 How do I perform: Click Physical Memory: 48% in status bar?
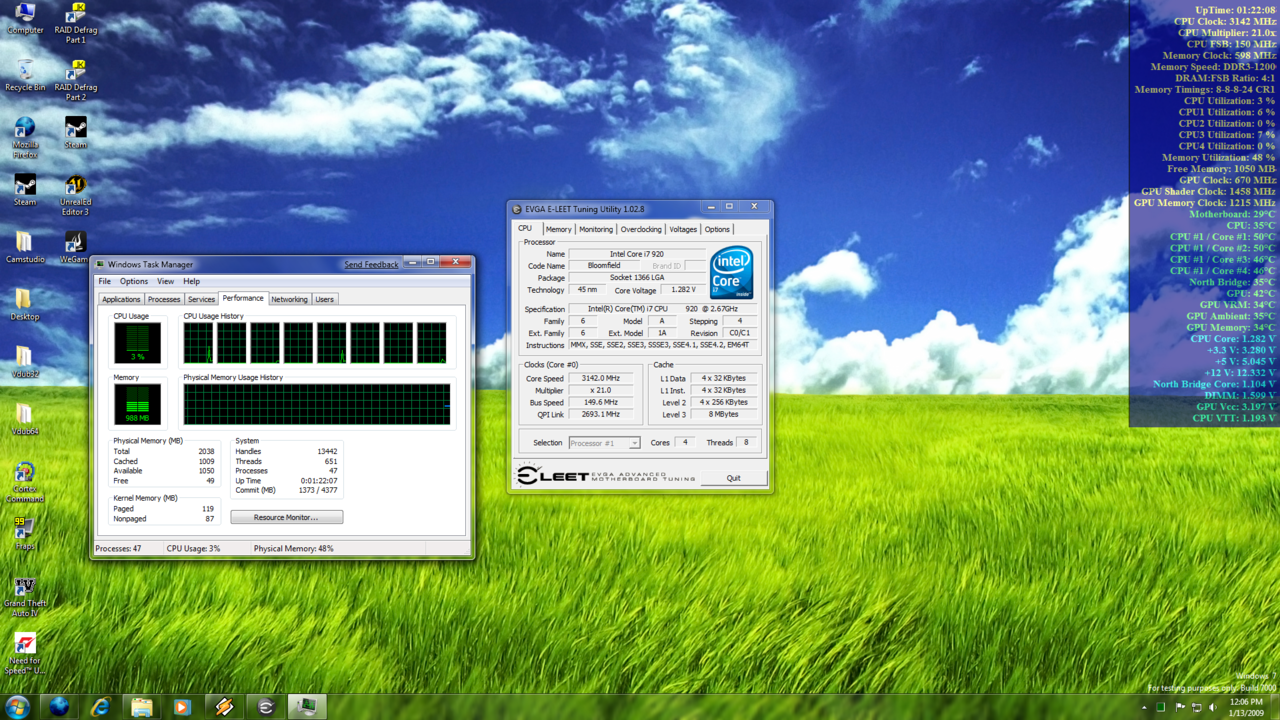coord(294,548)
